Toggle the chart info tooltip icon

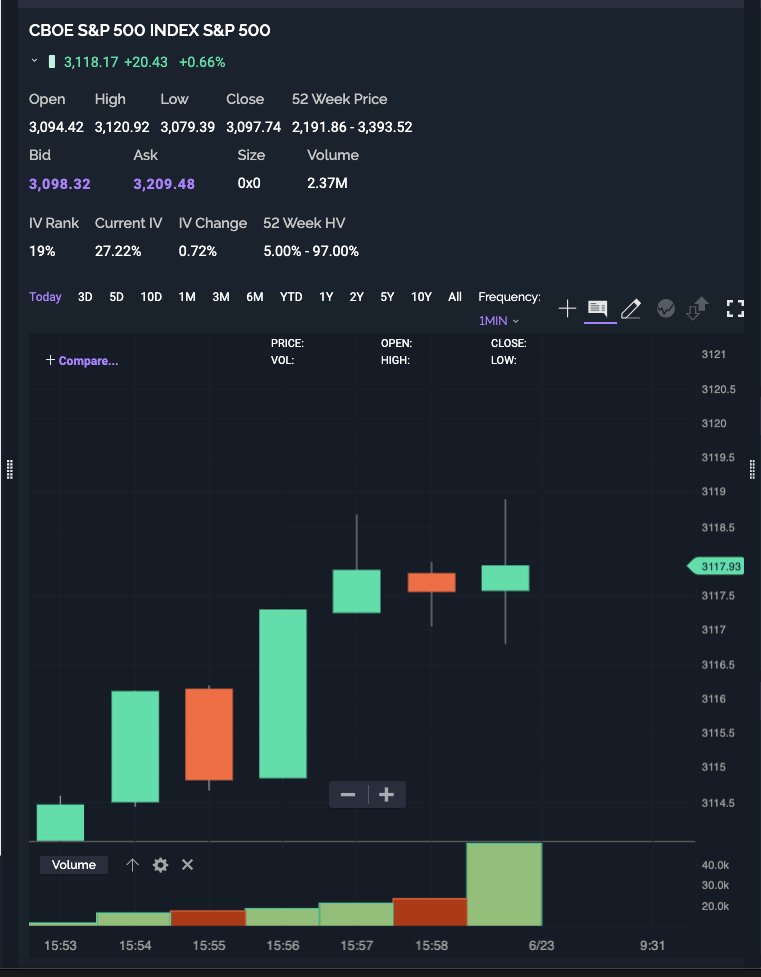click(x=598, y=308)
